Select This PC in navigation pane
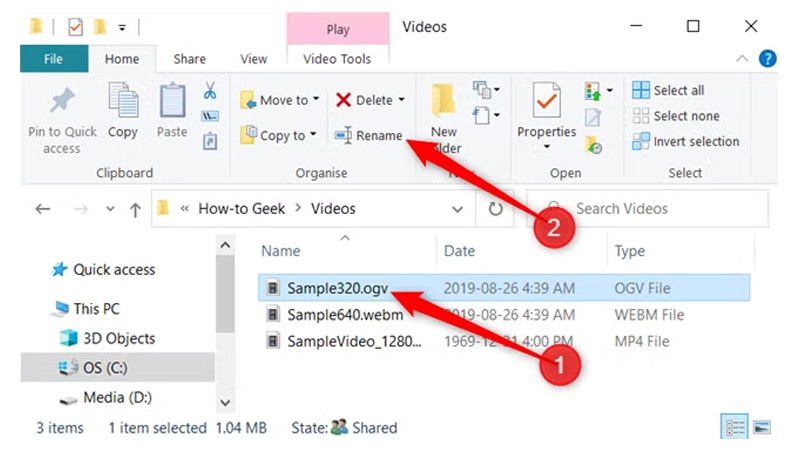Image resolution: width=800 pixels, height=450 pixels. (x=86, y=309)
